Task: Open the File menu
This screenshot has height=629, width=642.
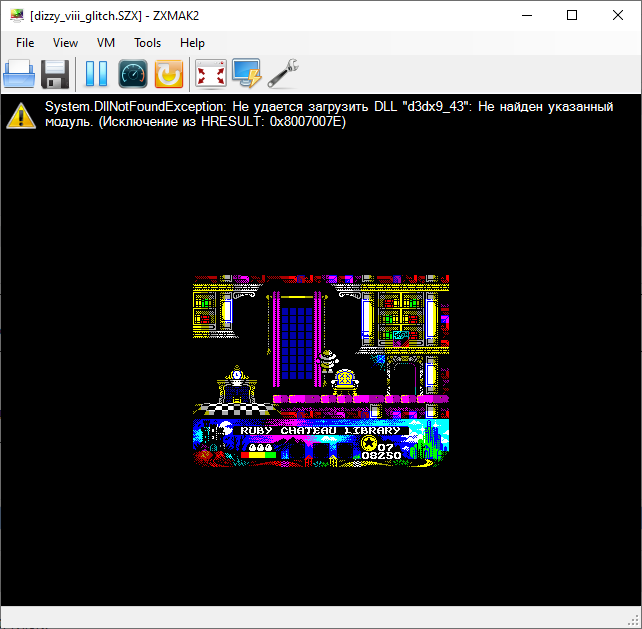Action: click(25, 43)
